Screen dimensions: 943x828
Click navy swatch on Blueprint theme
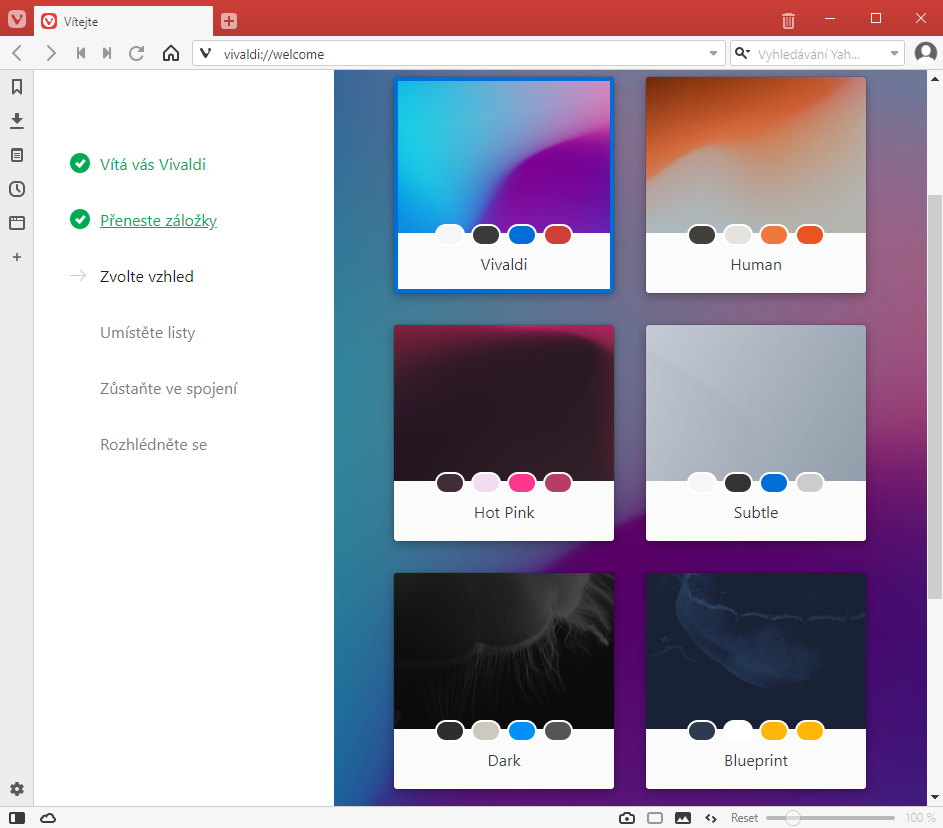tap(702, 731)
